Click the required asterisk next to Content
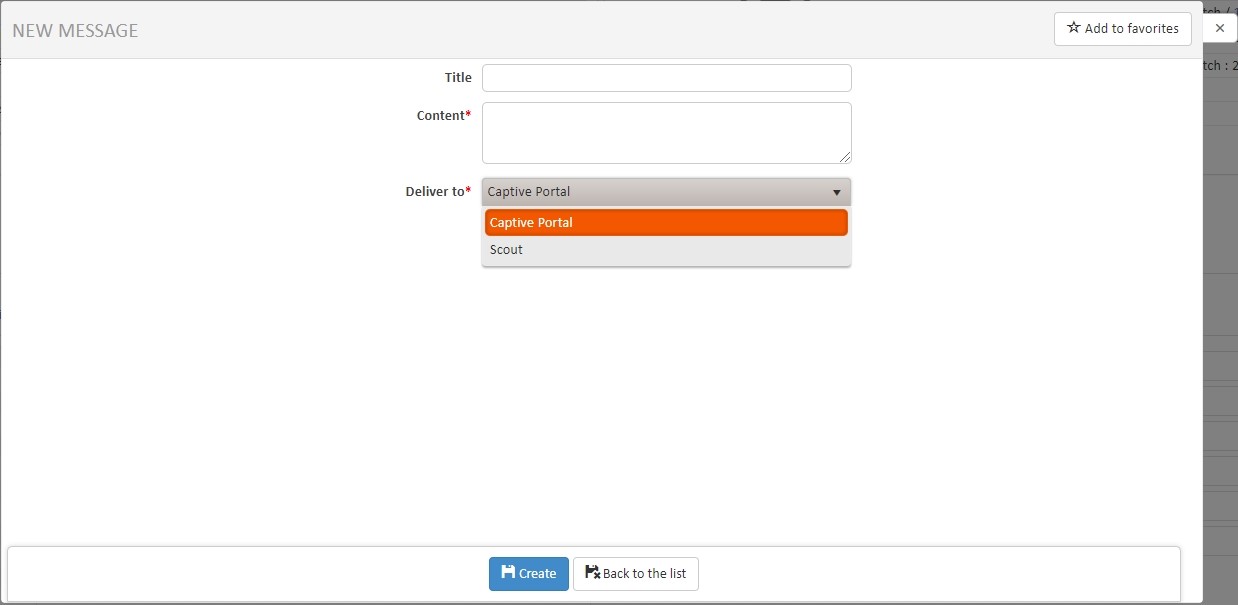The image size is (1238, 605). coord(468,112)
